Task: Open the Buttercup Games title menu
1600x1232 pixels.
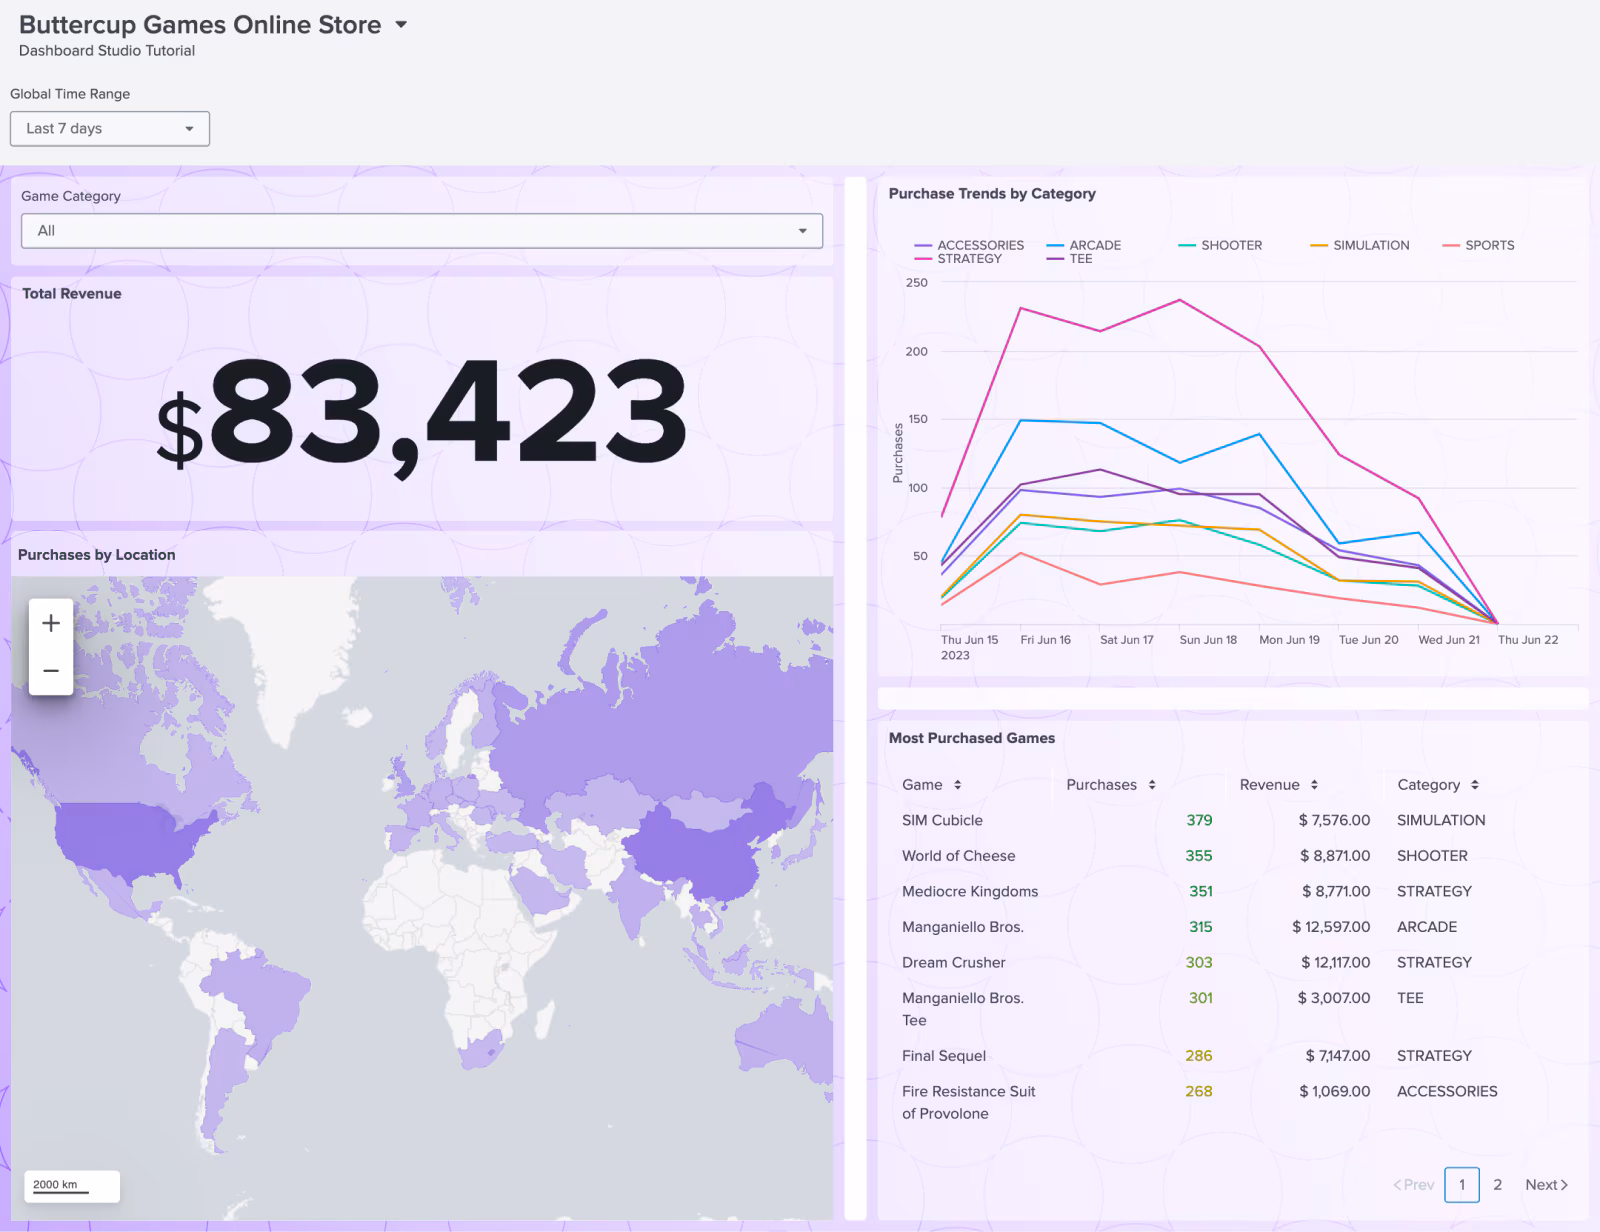Action: 401,24
